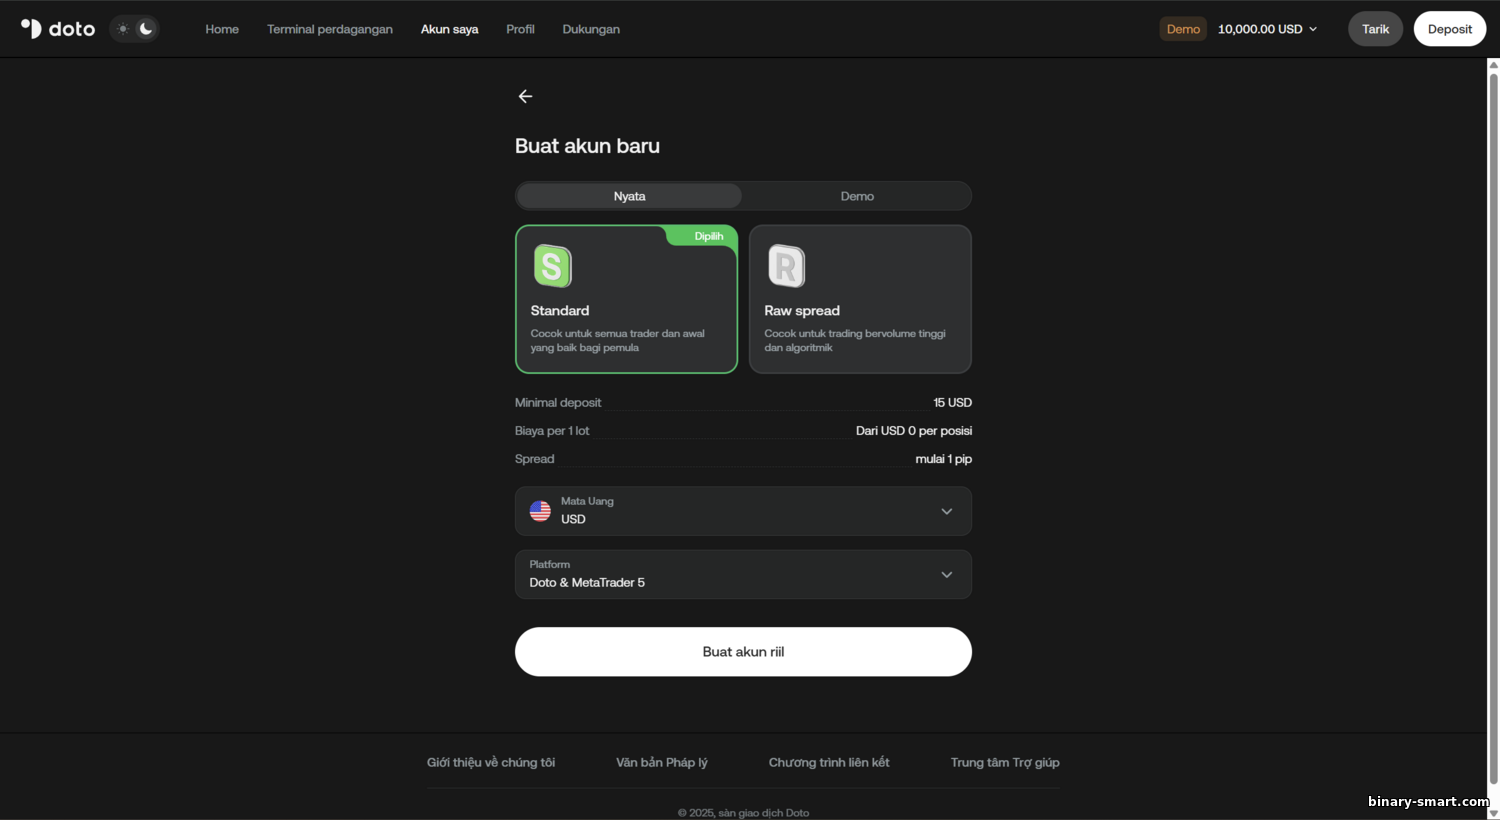Click the US flag currency icon
The width and height of the screenshot is (1500, 820).
[x=540, y=511]
